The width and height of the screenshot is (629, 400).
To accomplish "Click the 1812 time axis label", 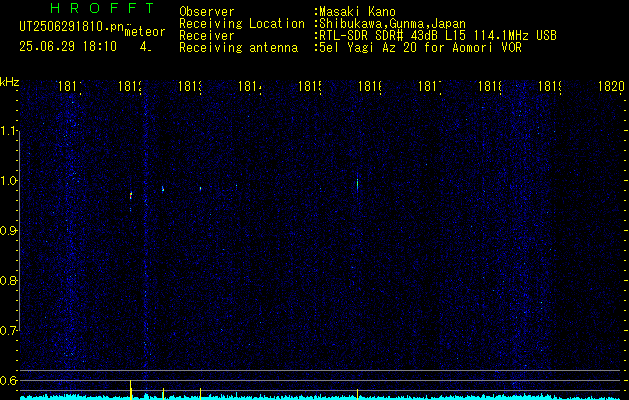I will point(130,86).
